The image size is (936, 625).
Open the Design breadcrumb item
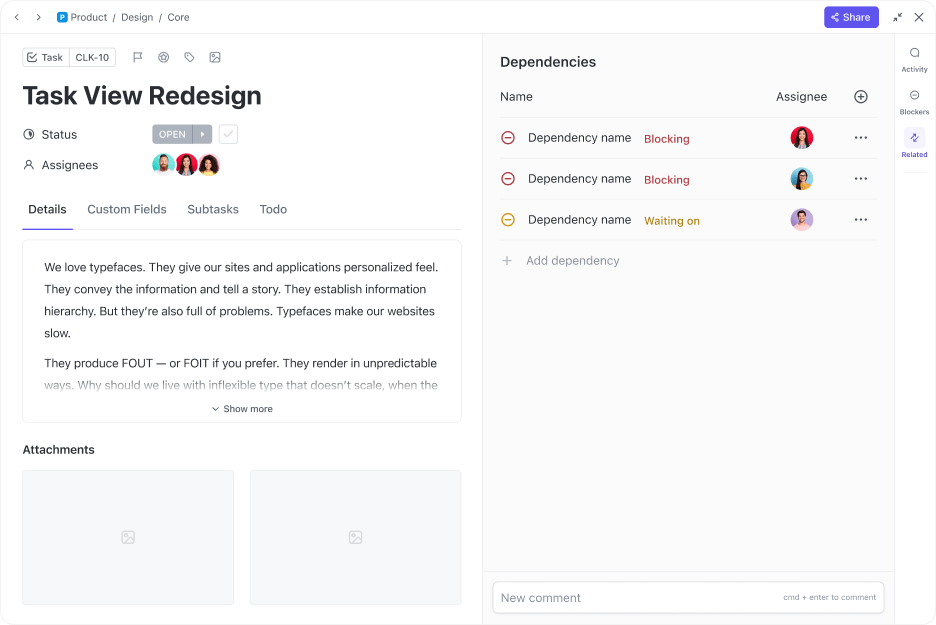136,17
